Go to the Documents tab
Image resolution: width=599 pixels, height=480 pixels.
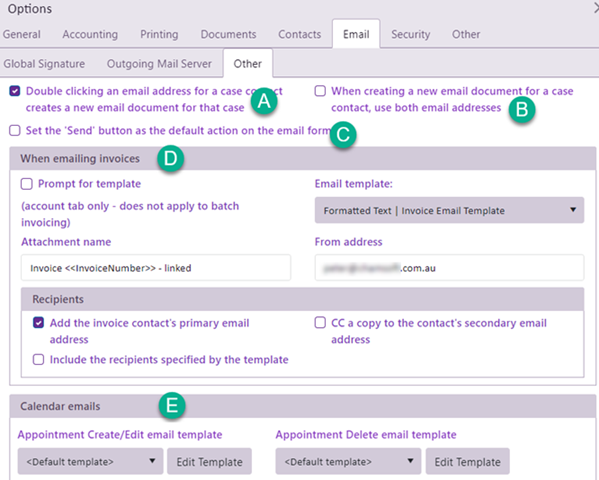(x=228, y=34)
